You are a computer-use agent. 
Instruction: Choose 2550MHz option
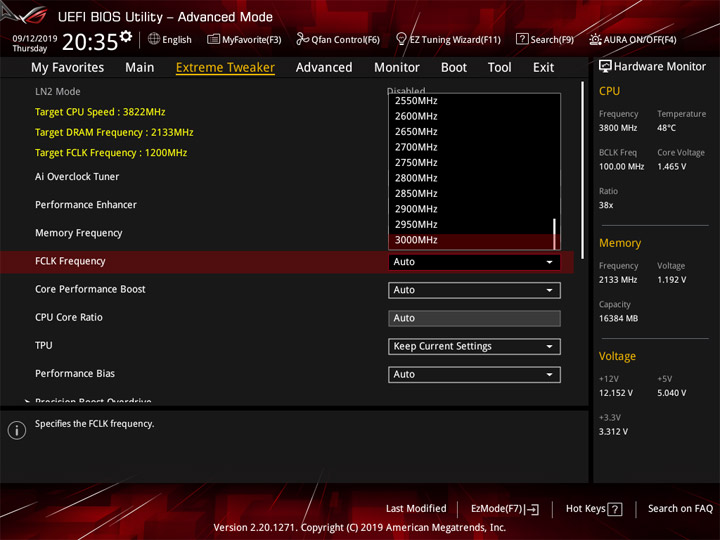click(472, 101)
